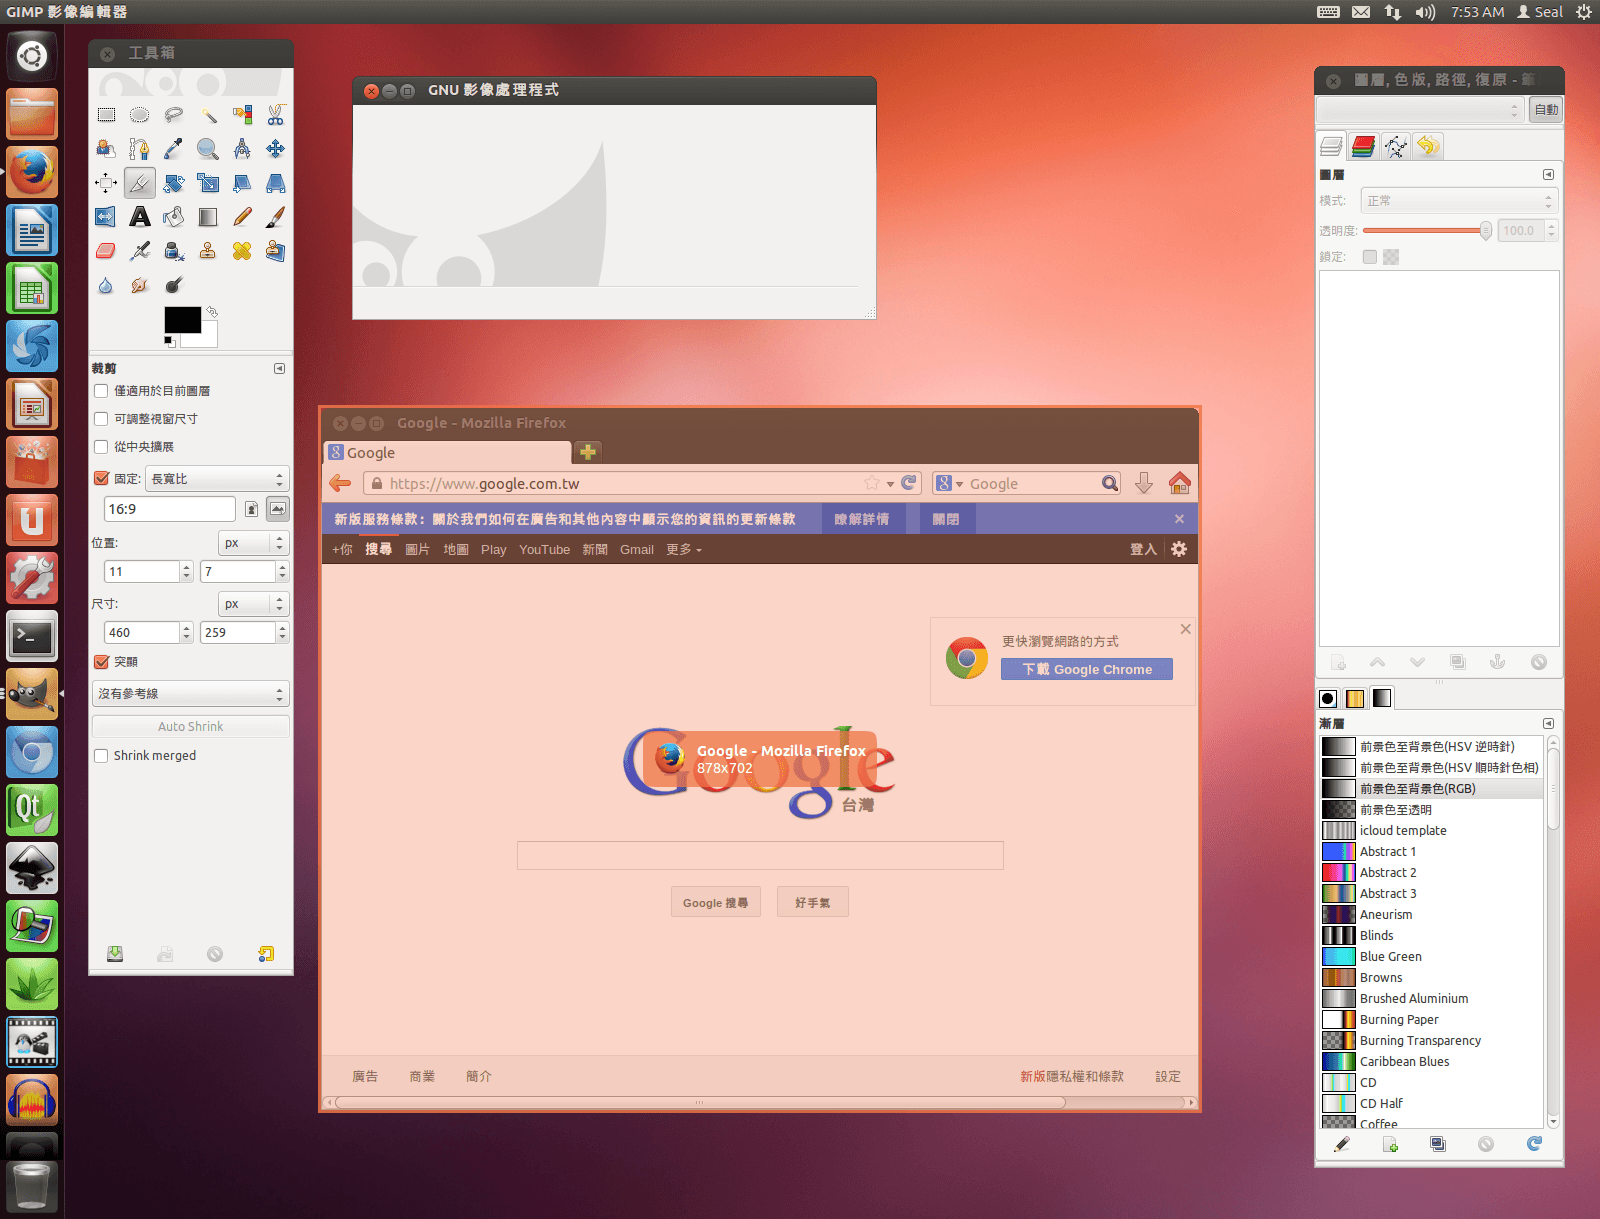Open the 模式 layer mode dropdown
Viewport: 1600px width, 1219px height.
(1459, 201)
